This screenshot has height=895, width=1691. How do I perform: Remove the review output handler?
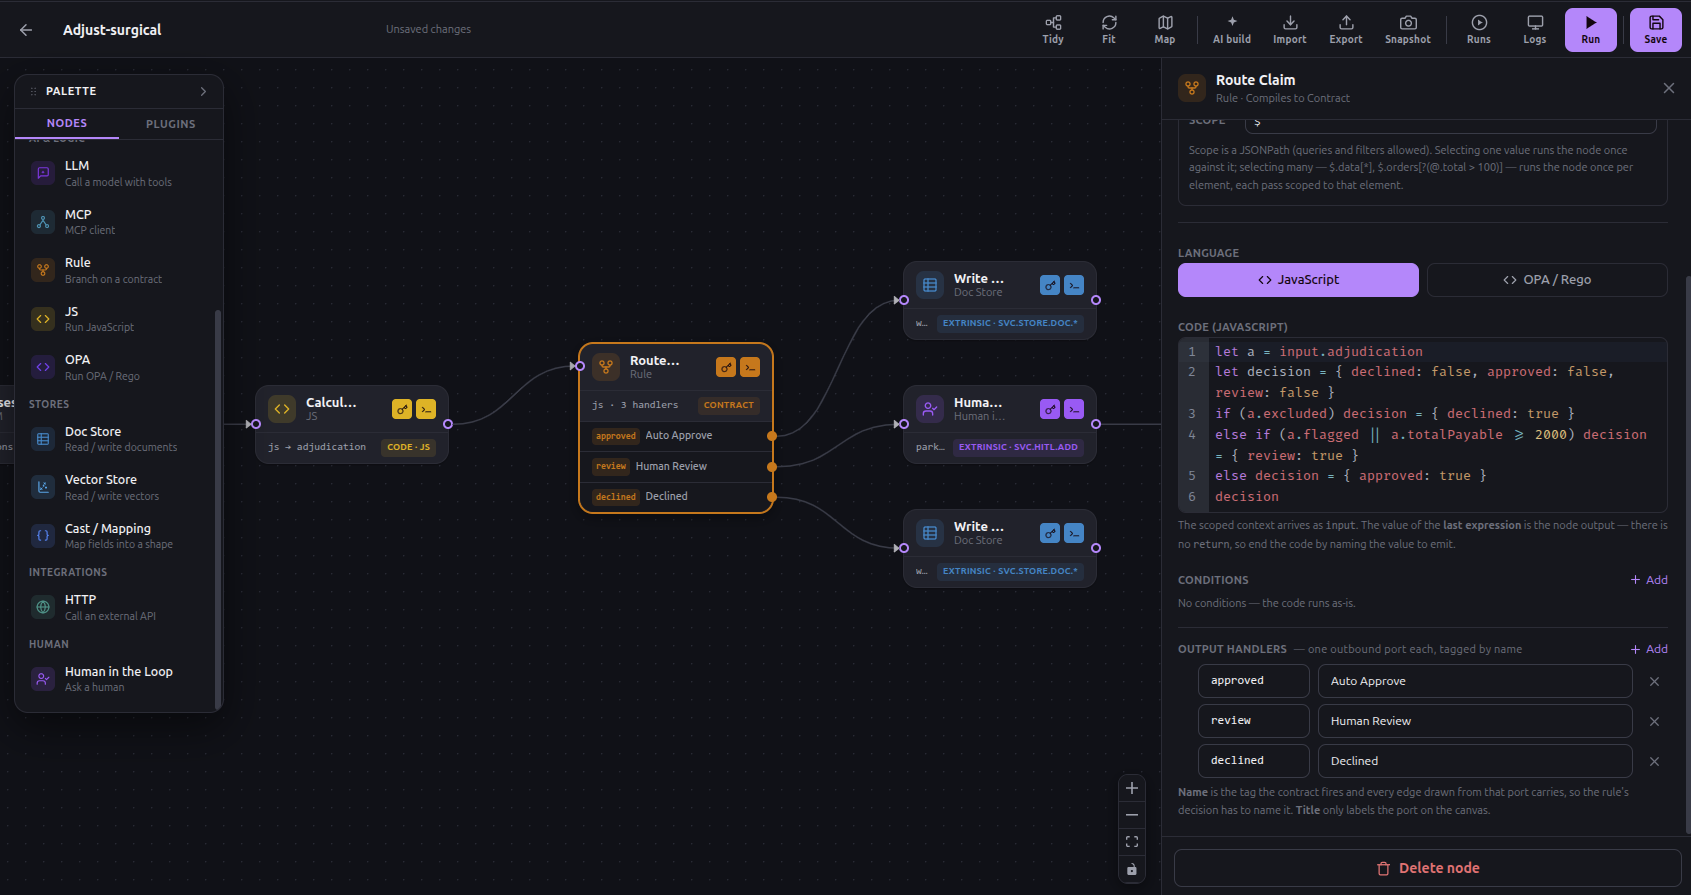[x=1654, y=721]
